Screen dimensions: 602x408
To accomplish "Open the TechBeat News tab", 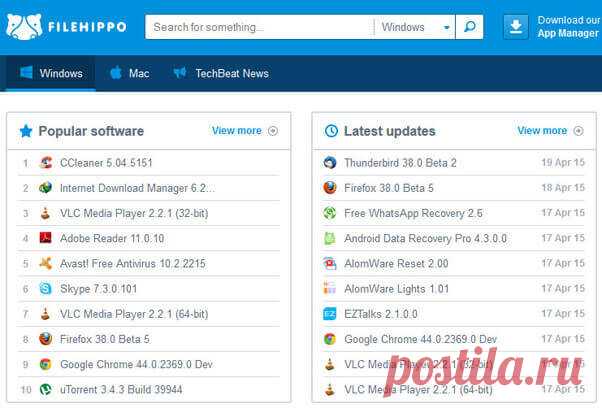I will point(221,73).
